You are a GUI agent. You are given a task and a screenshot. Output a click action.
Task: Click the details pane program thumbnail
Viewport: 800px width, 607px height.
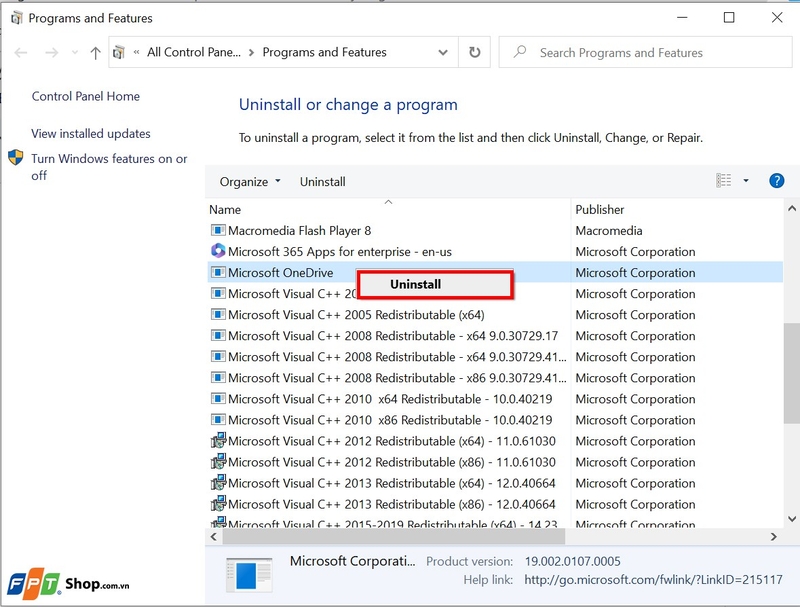tap(249, 575)
